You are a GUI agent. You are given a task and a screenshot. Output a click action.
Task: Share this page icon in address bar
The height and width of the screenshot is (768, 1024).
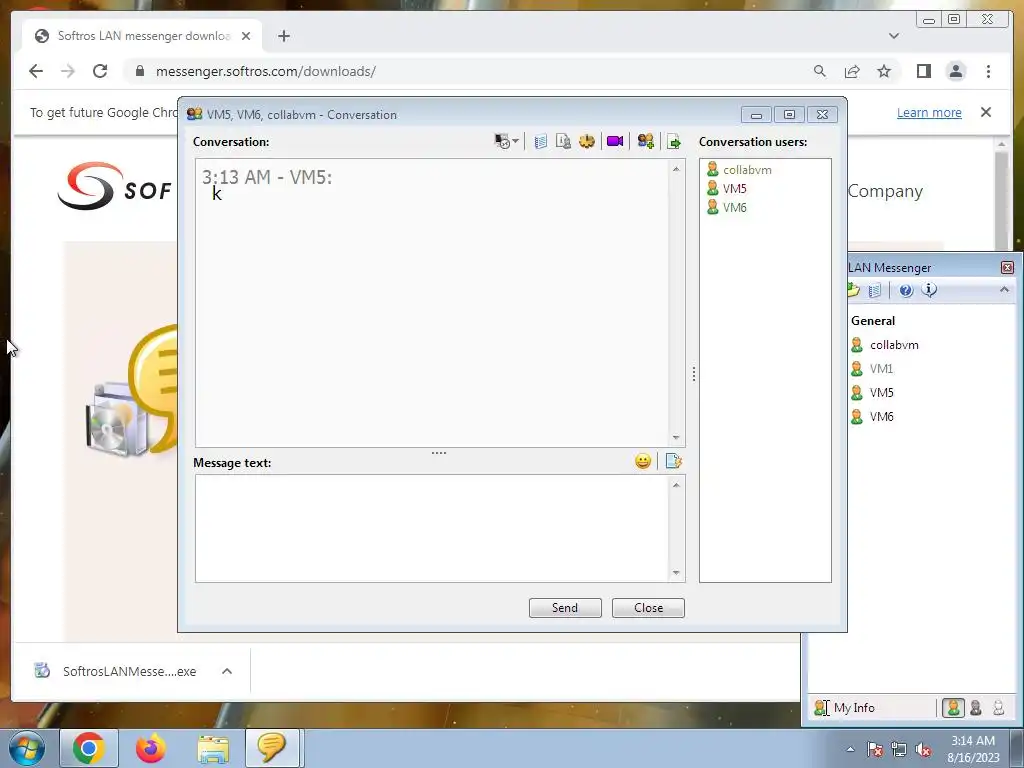[852, 71]
